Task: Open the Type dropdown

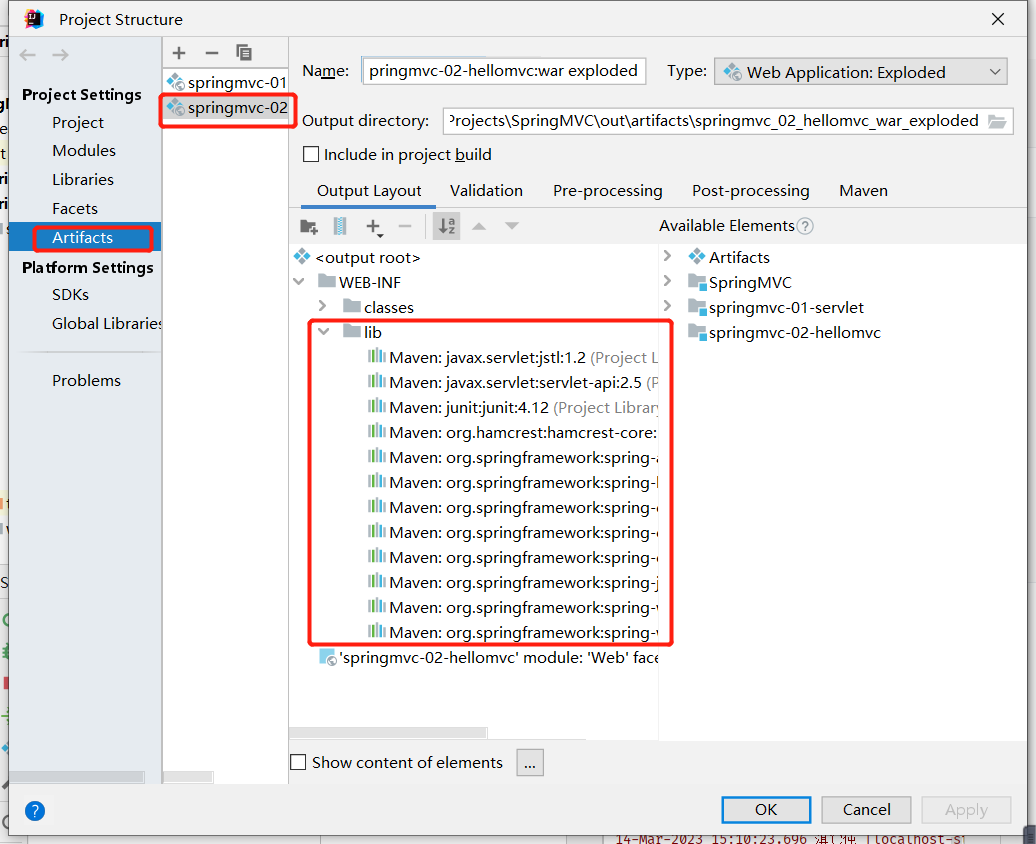Action: tap(860, 72)
